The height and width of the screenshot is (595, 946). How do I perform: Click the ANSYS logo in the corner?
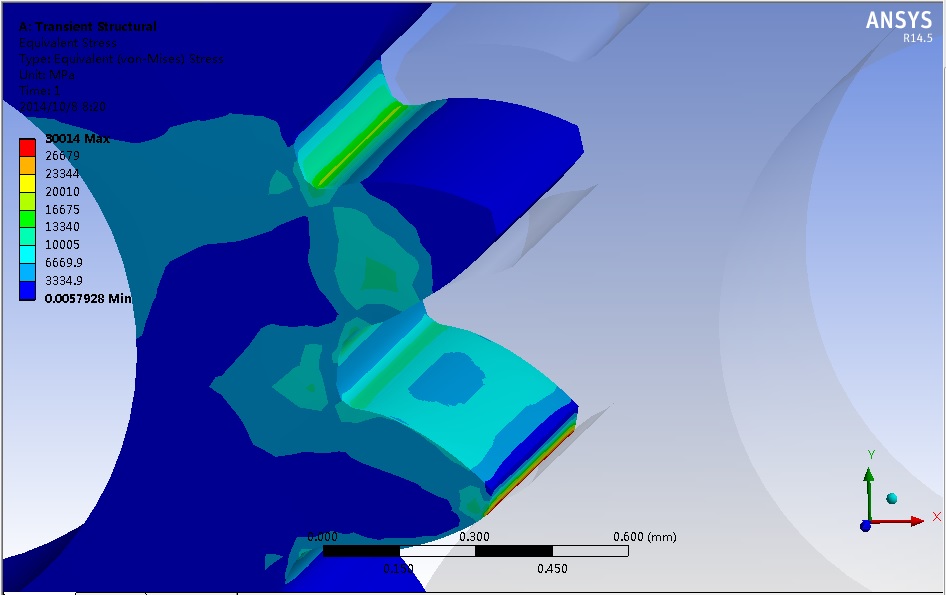tap(898, 21)
